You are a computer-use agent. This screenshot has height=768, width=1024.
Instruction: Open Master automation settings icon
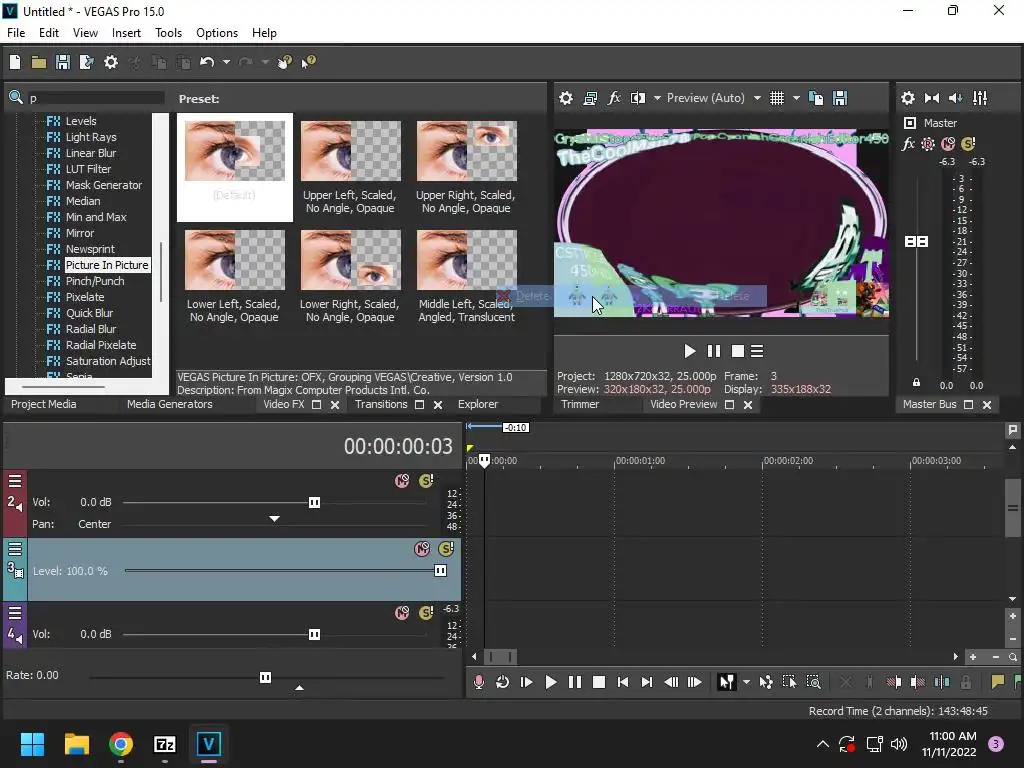[928, 144]
